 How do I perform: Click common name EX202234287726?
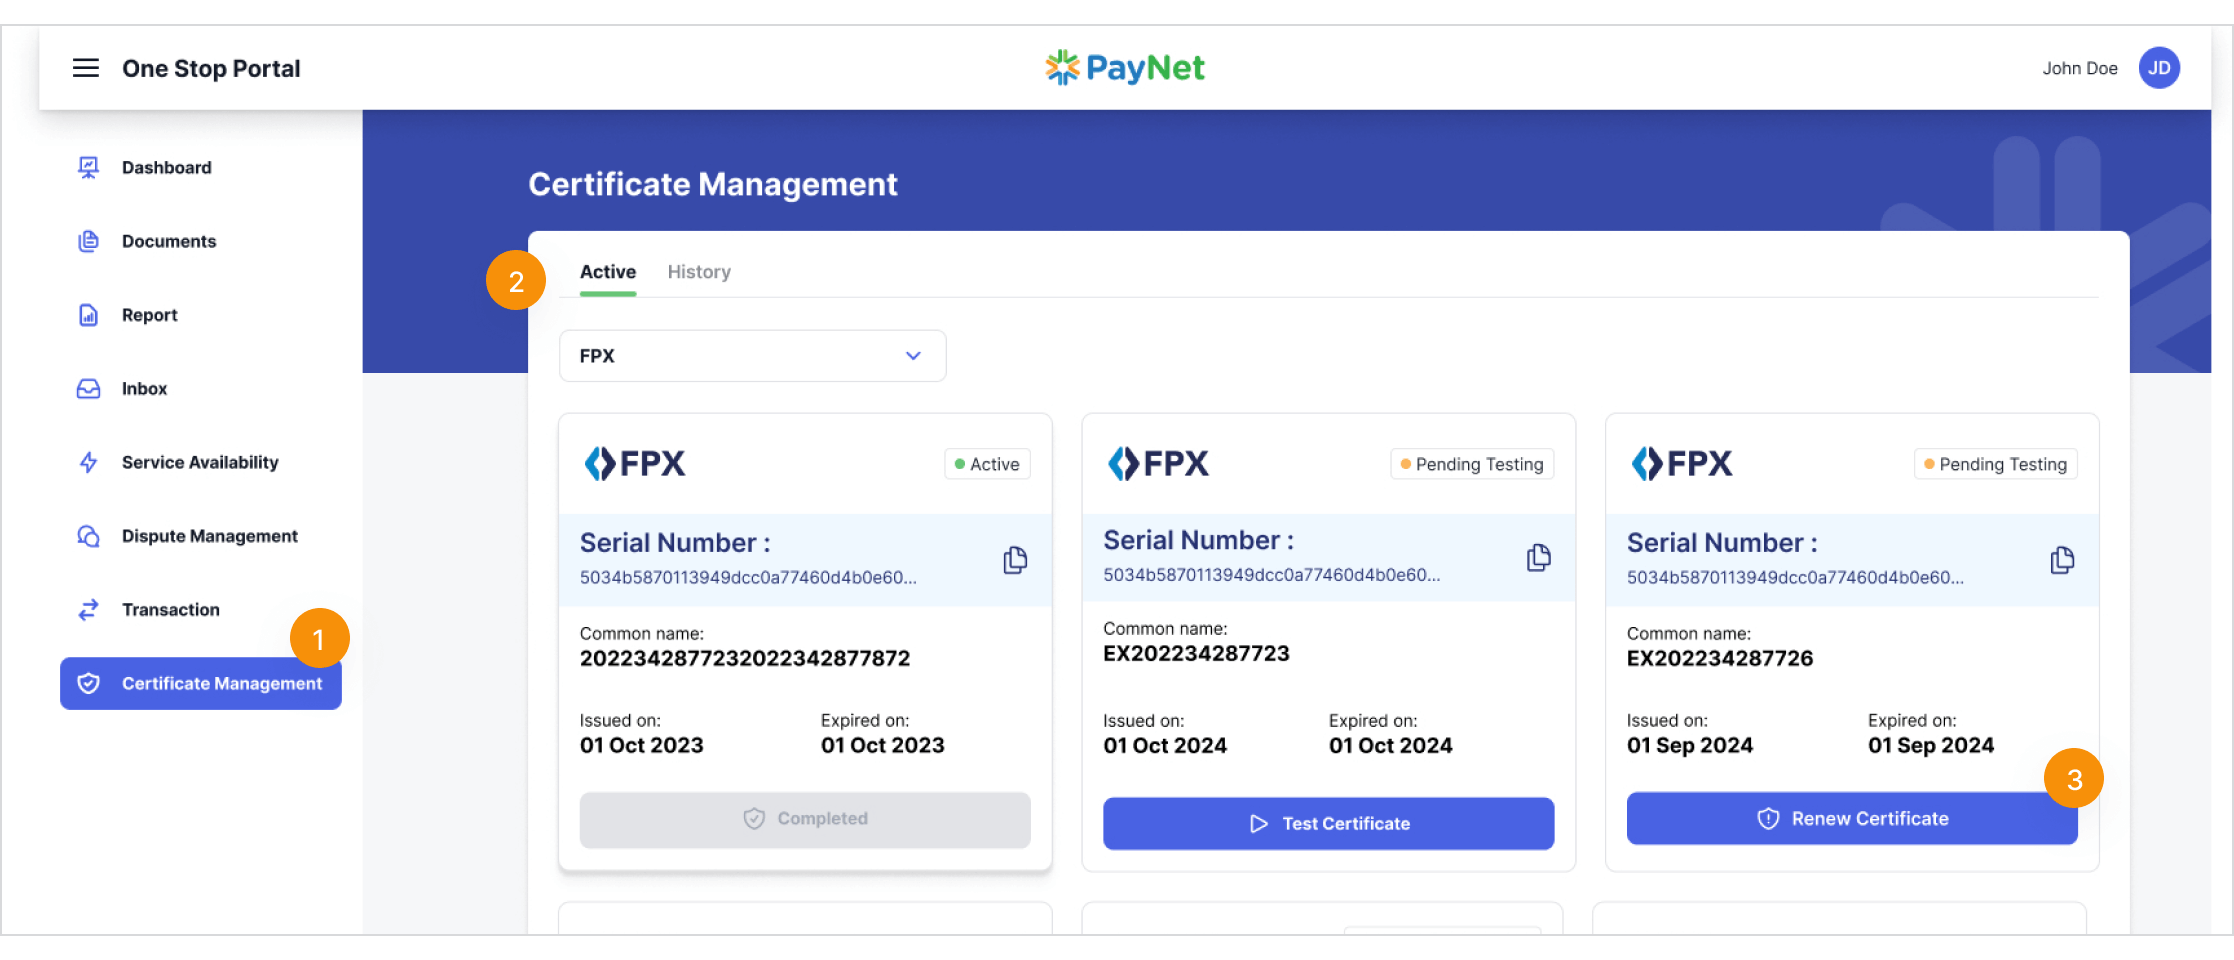coord(1720,659)
